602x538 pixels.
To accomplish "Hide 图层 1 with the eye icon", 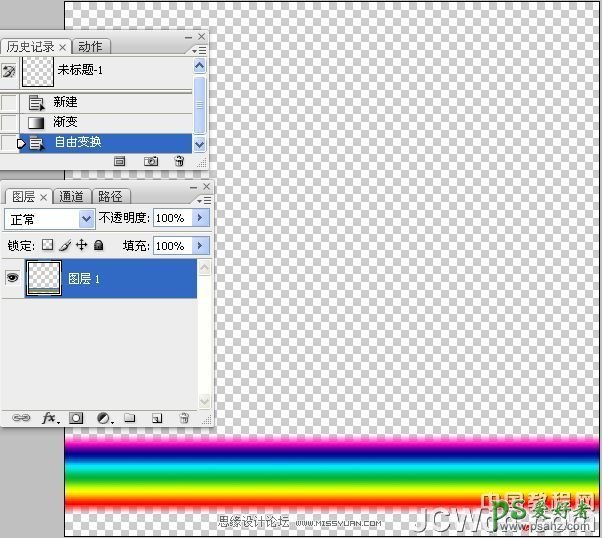I will 13,278.
